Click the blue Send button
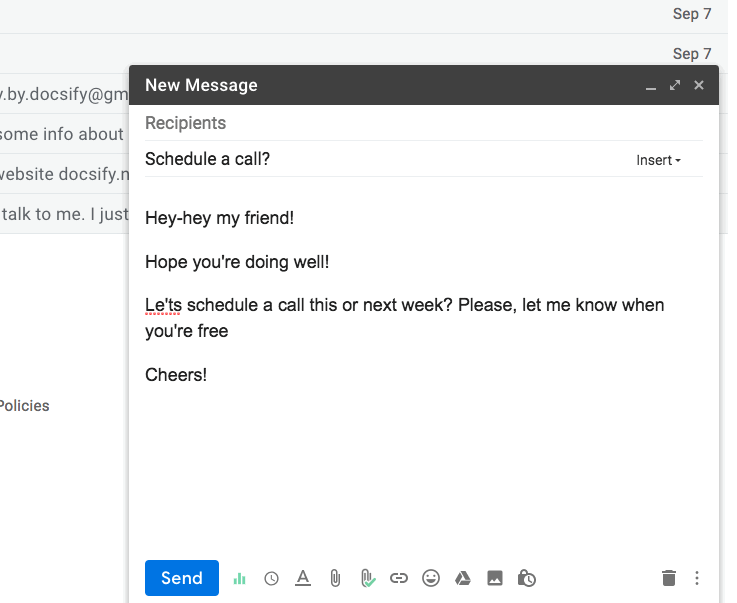 [181, 578]
